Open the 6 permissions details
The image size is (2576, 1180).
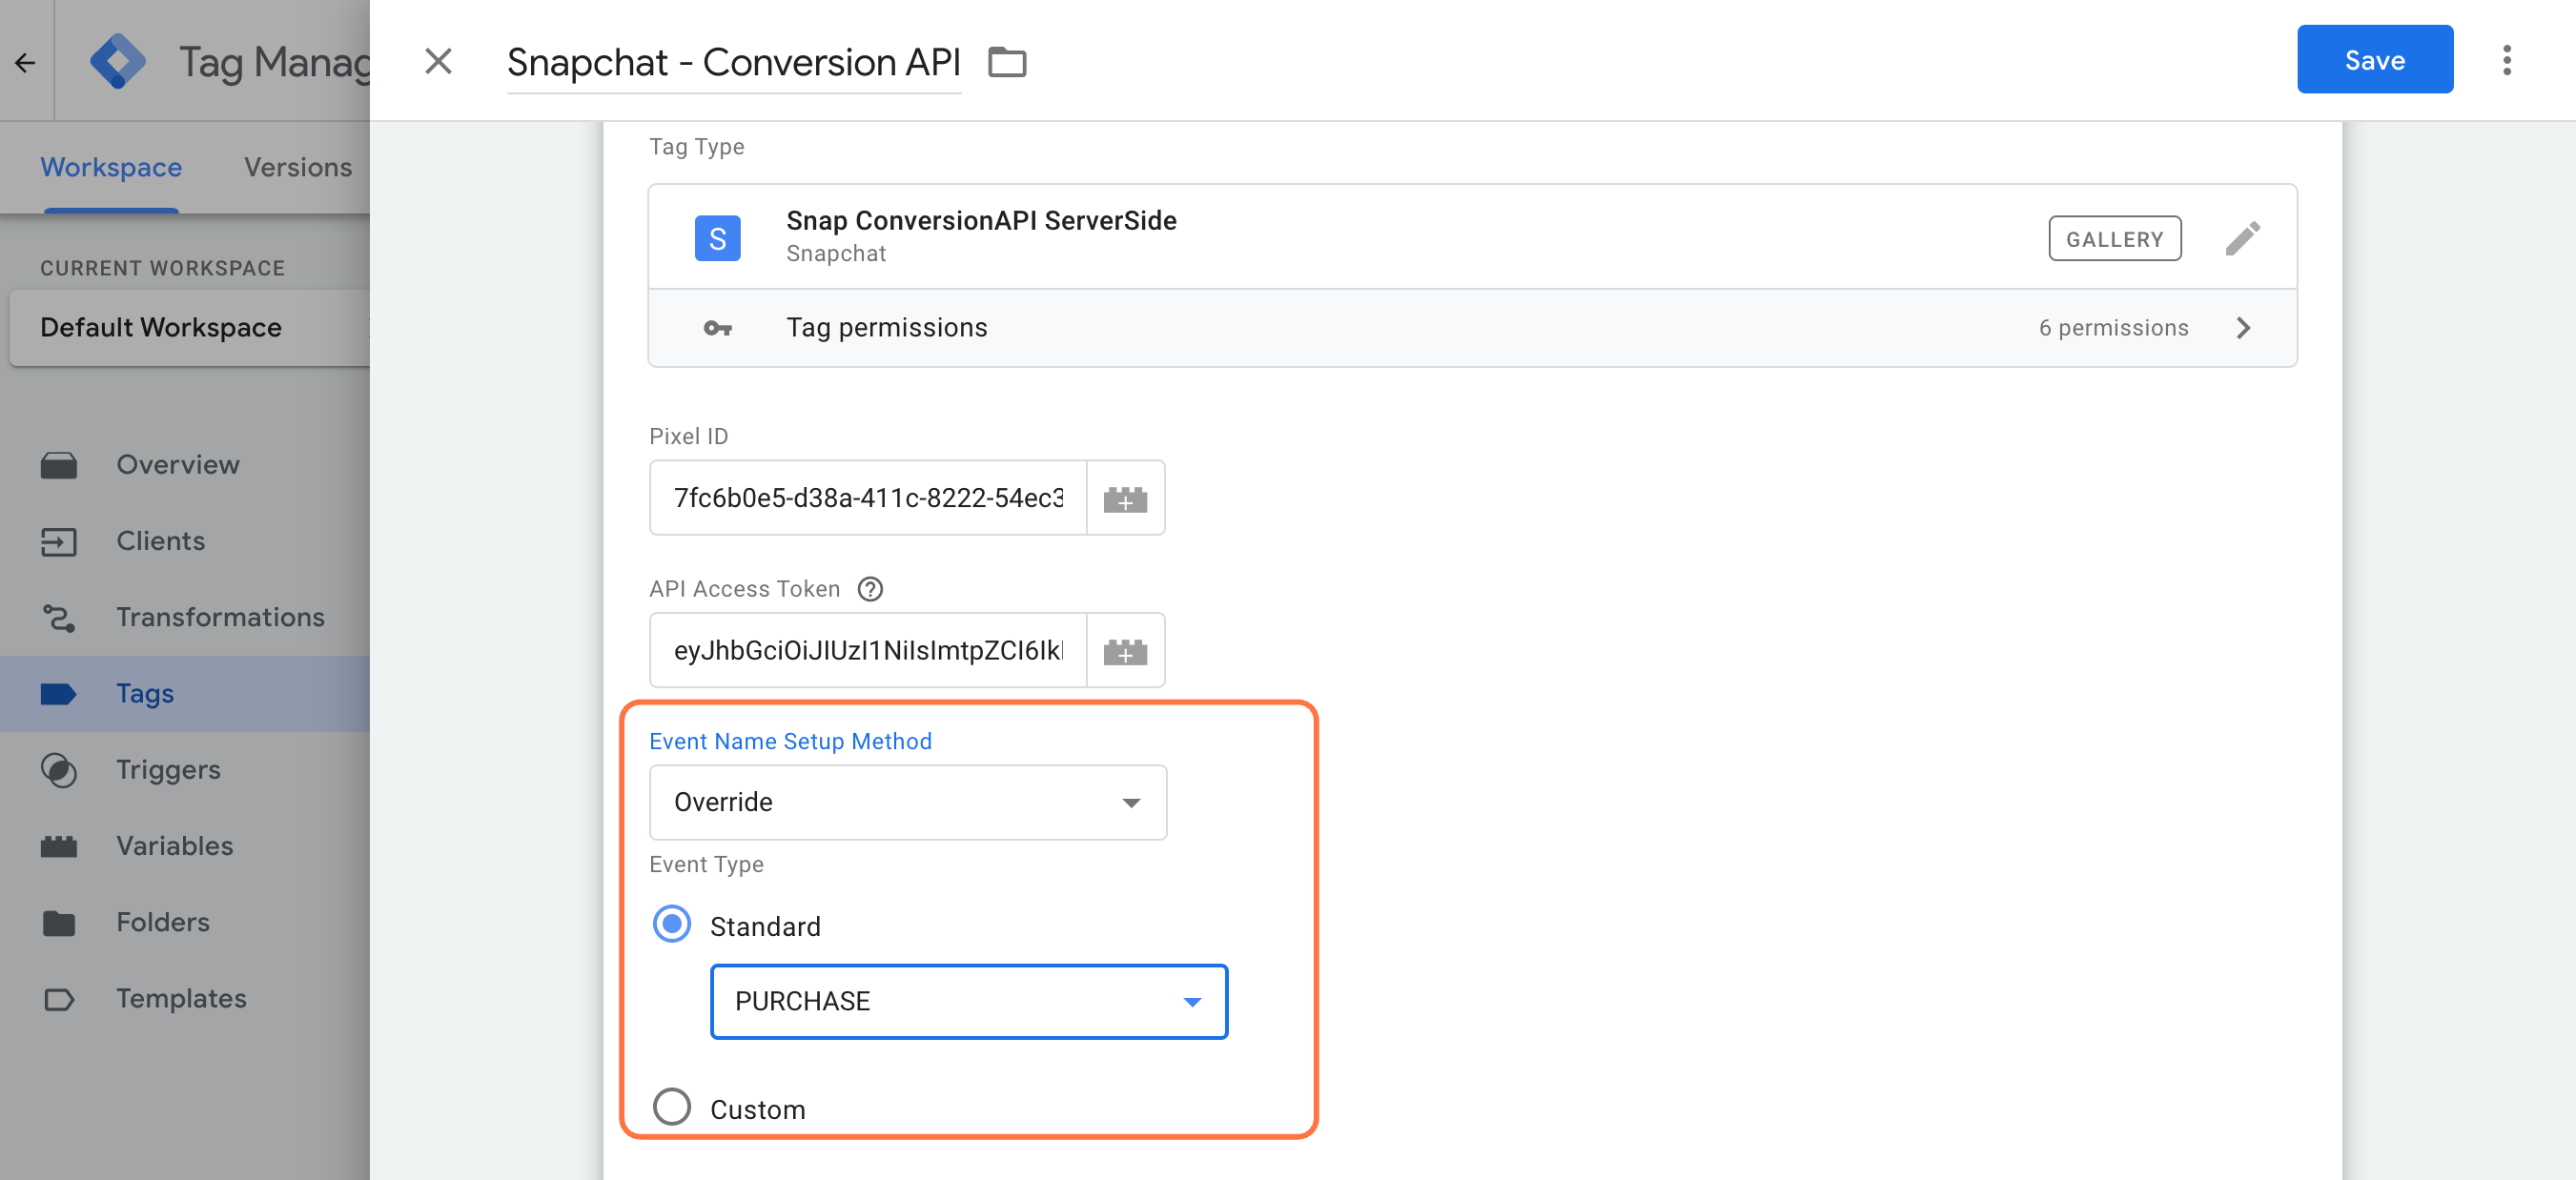click(2113, 328)
